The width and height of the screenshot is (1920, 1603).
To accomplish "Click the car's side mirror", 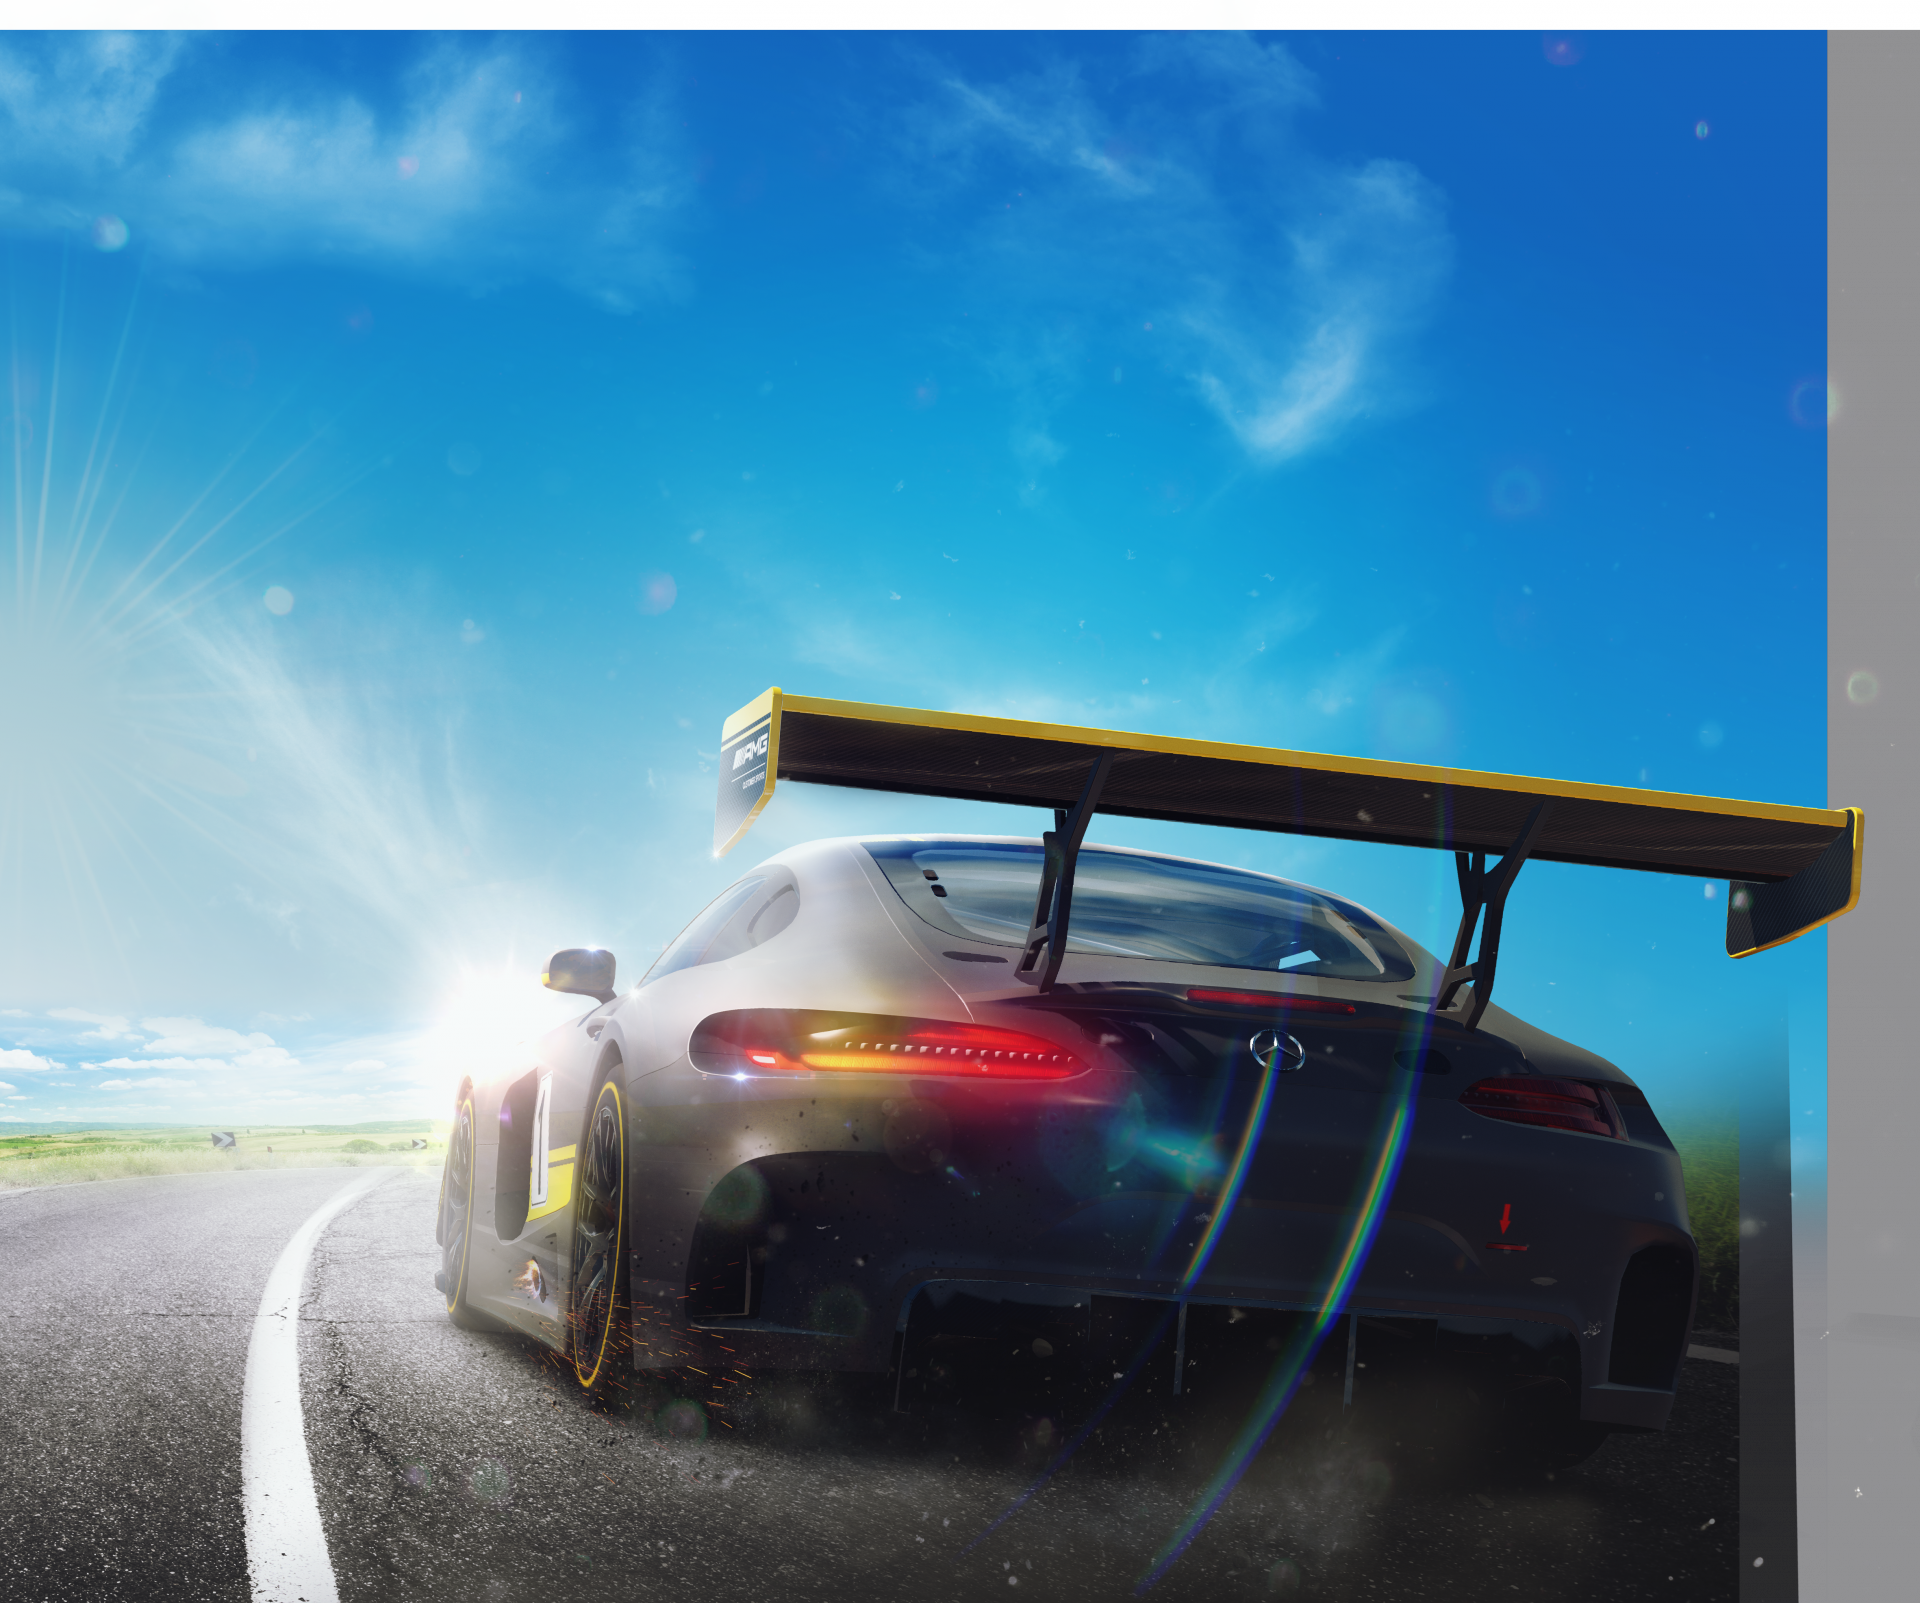I will click(x=579, y=971).
